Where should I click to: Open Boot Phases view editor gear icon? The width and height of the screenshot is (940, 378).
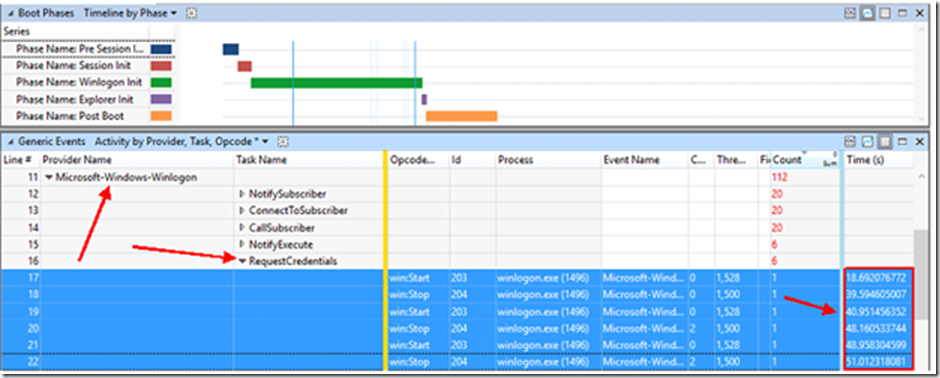click(x=191, y=13)
